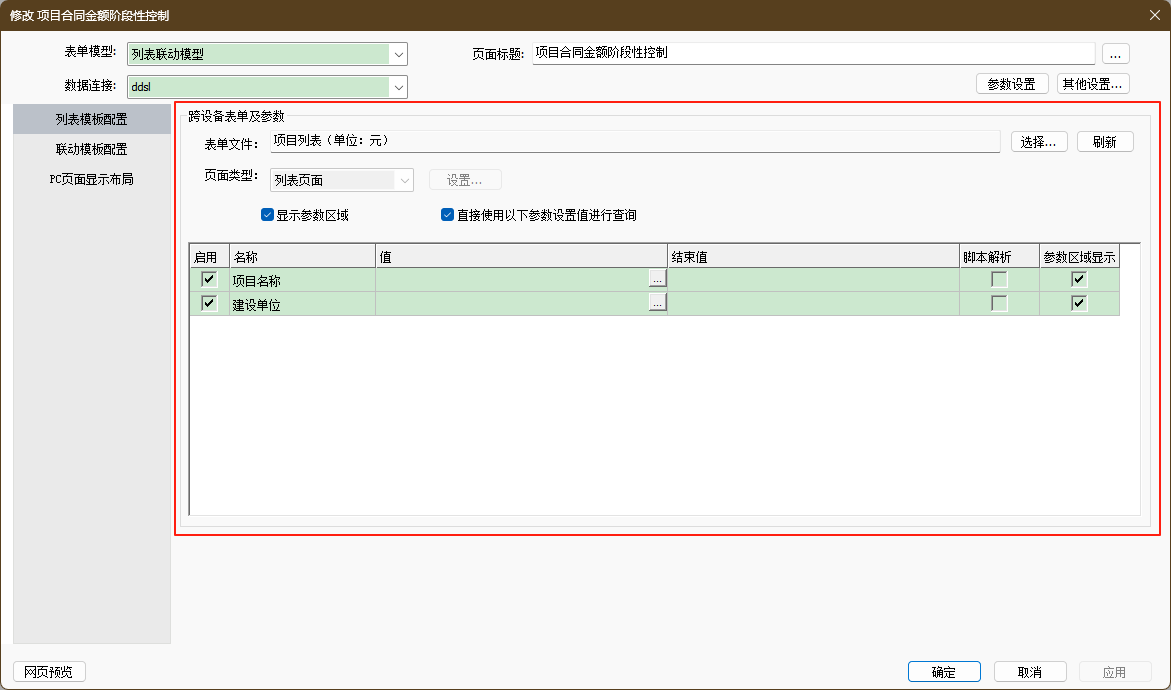Select PC页面显示布局 in the sidebar
This screenshot has height=690, width=1171.
(91, 180)
